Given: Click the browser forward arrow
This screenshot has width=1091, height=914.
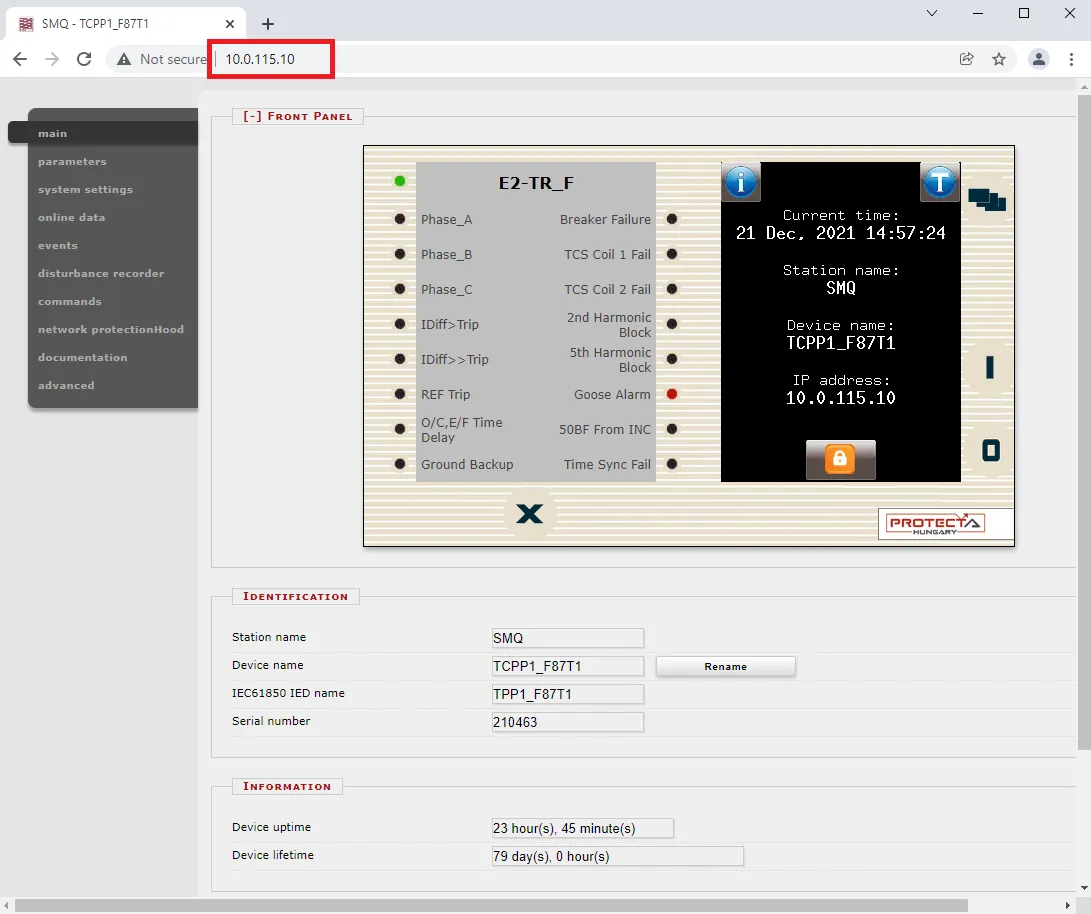Looking at the screenshot, I should (52, 59).
